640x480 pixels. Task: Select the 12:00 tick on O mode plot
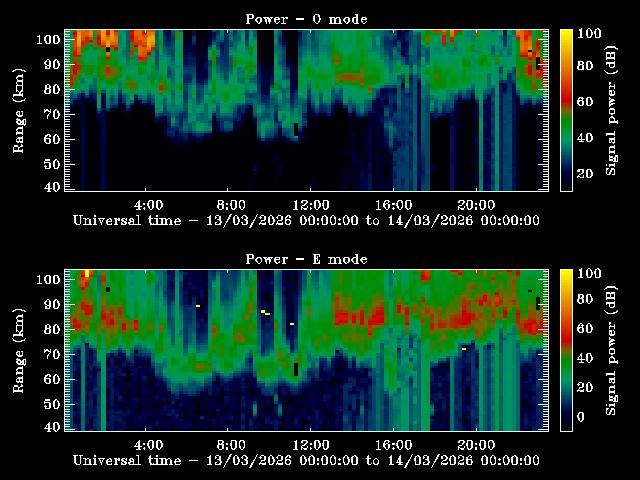pyautogui.click(x=312, y=204)
